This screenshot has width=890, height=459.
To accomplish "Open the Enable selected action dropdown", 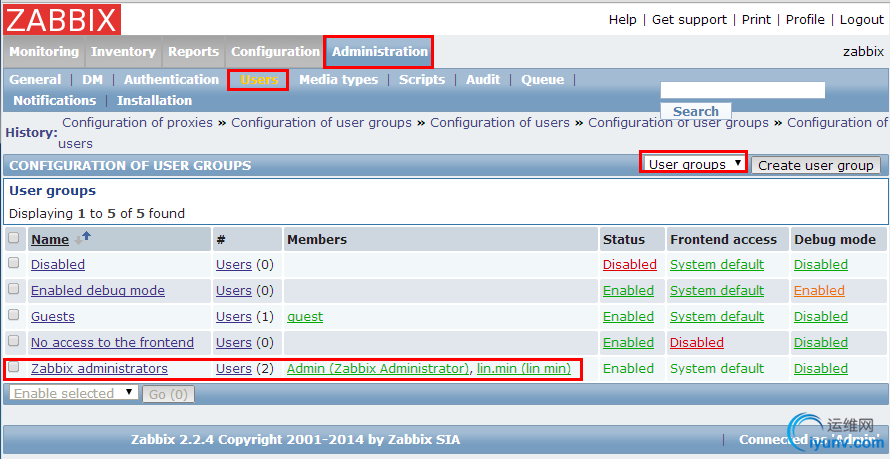I will 74,393.
